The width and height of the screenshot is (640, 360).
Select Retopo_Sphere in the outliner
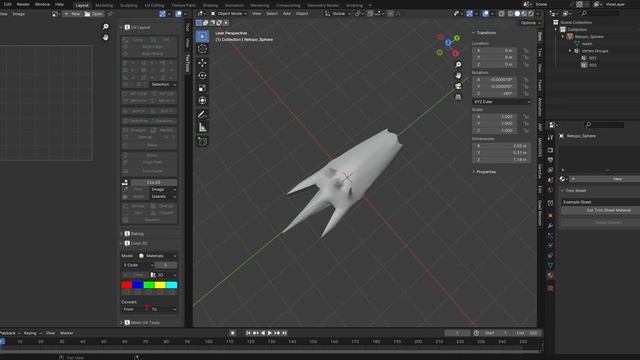pyautogui.click(x=589, y=37)
